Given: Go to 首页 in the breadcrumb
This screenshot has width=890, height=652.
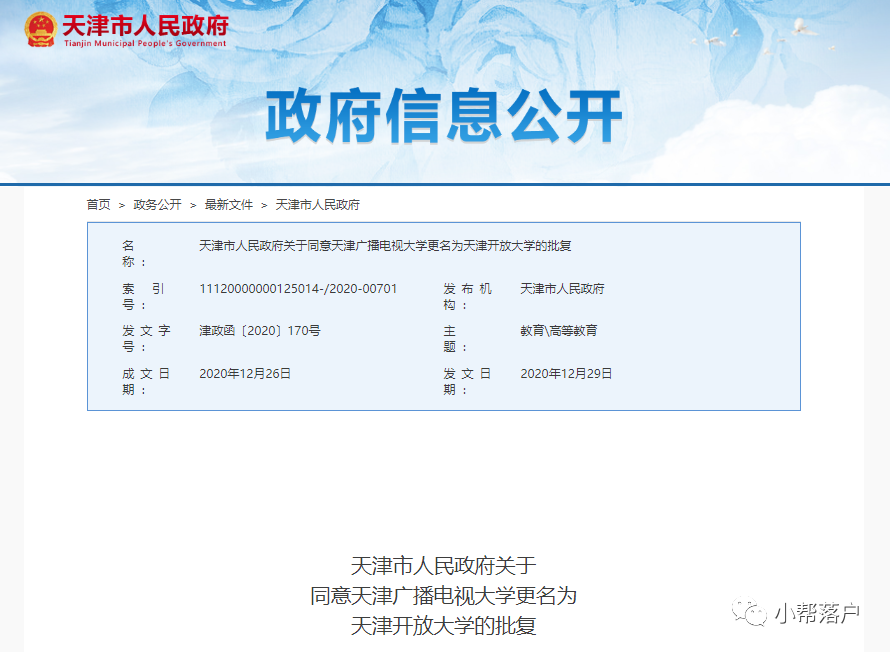Looking at the screenshot, I should pyautogui.click(x=98, y=204).
